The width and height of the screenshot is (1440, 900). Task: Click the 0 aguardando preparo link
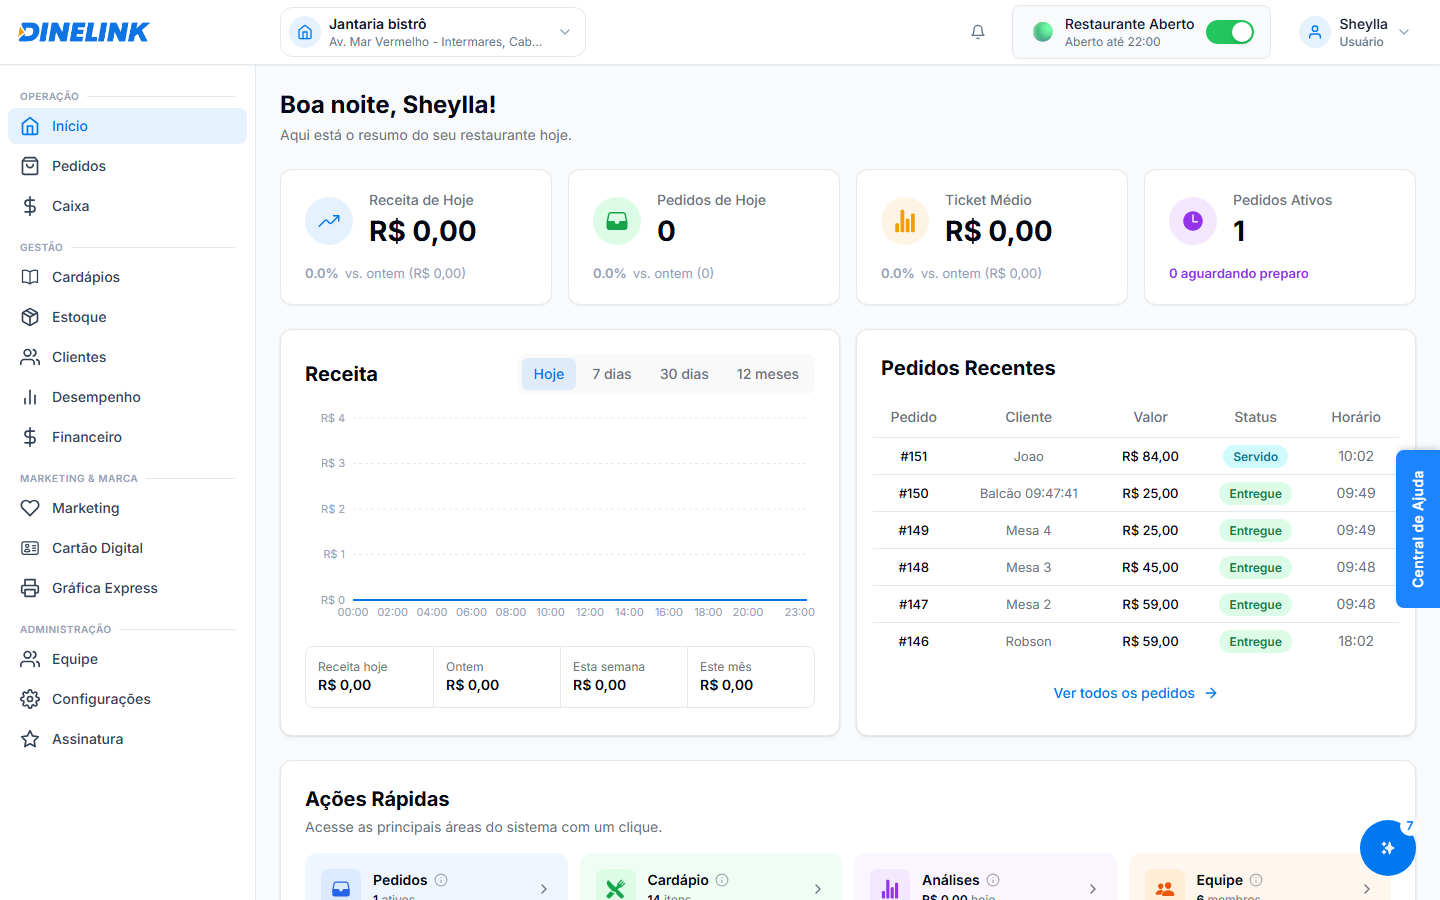tap(1239, 273)
